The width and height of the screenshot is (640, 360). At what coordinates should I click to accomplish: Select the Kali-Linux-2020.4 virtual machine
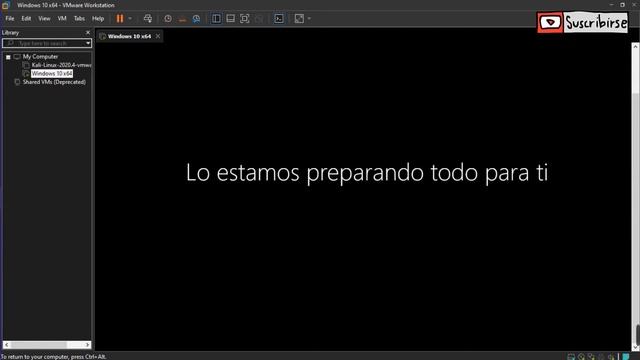click(61, 65)
